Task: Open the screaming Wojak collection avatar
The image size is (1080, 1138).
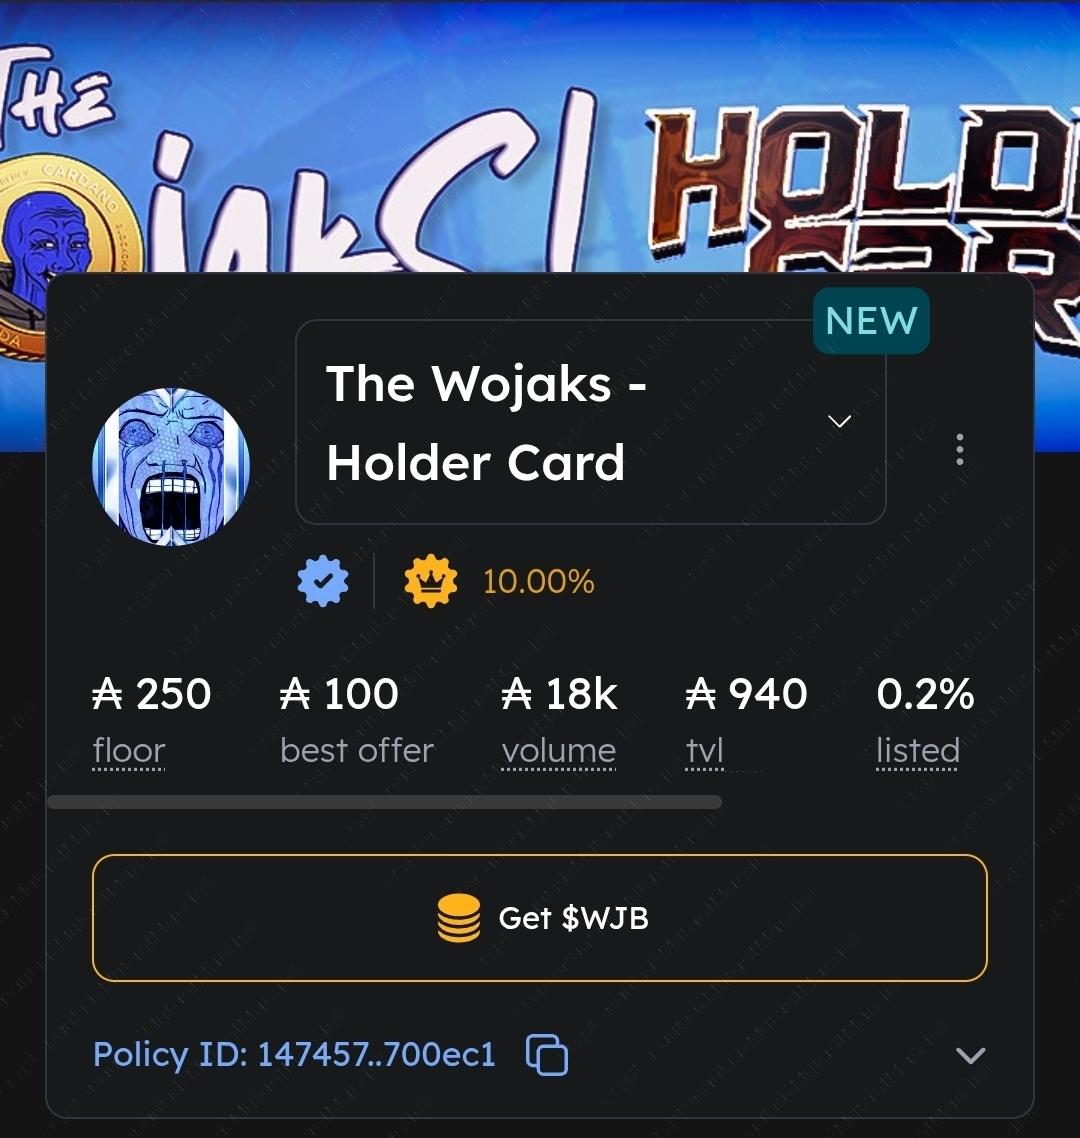Action: tap(171, 466)
